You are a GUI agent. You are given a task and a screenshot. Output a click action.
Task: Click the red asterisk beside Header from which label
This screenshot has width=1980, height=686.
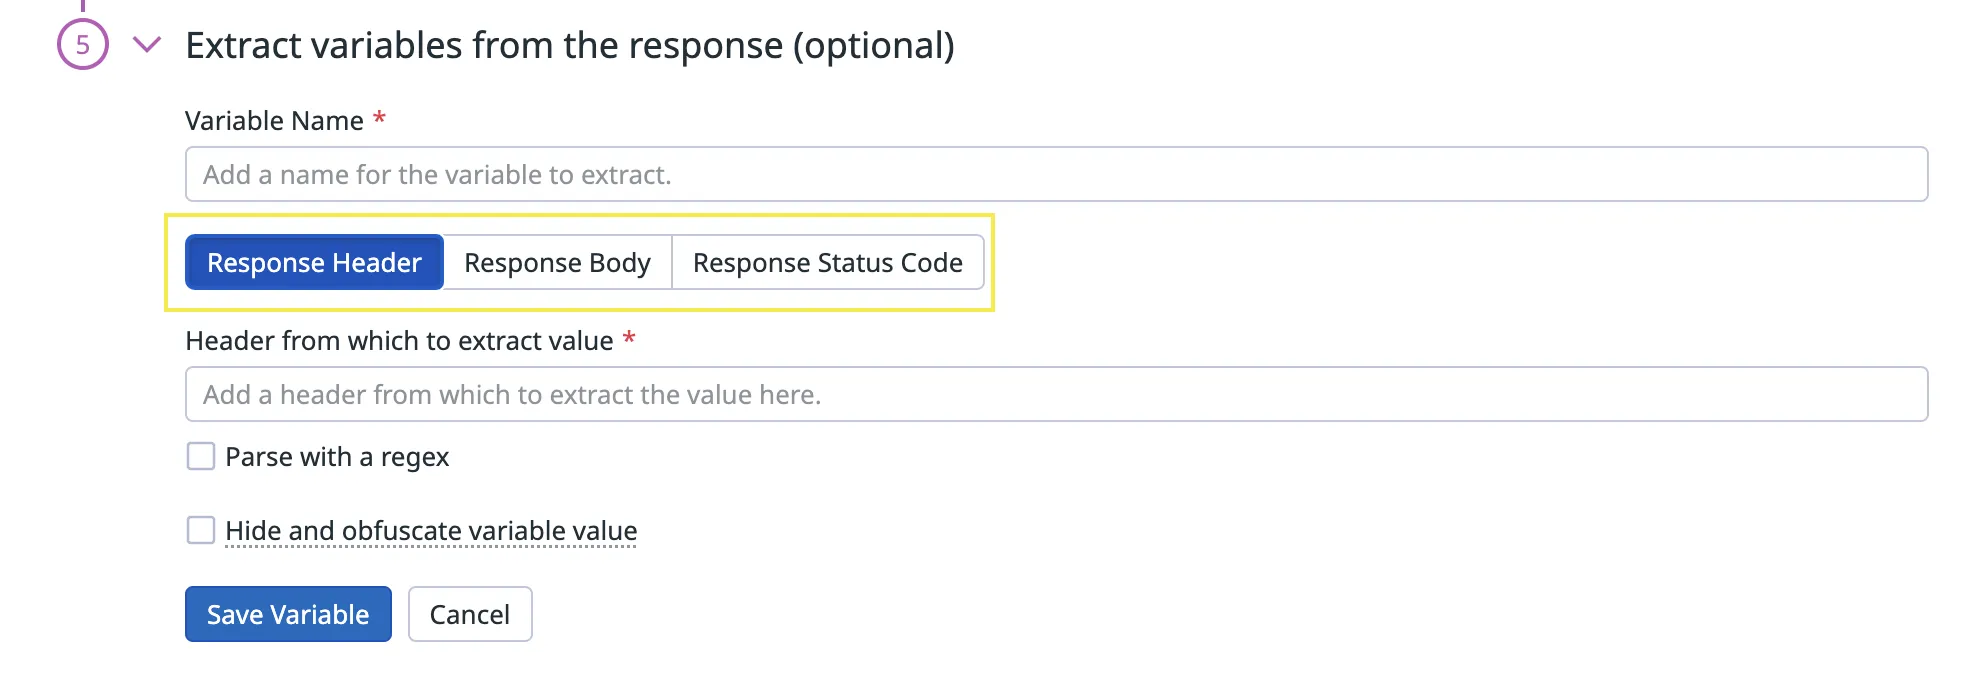pos(629,338)
